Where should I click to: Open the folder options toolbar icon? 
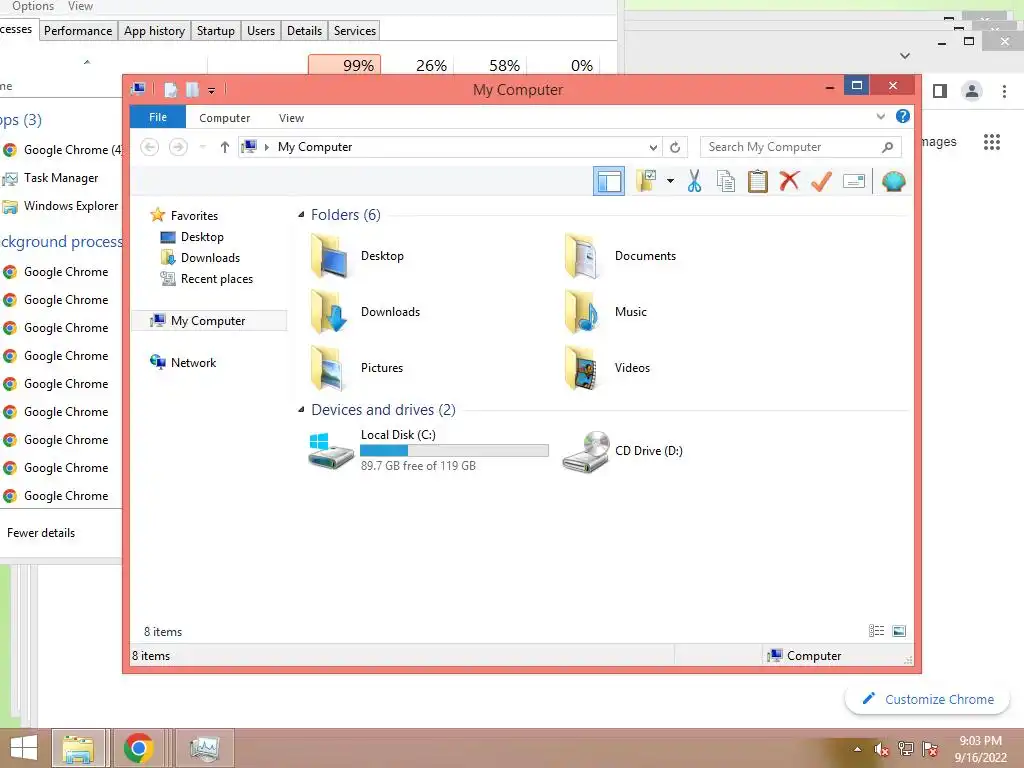coord(646,181)
